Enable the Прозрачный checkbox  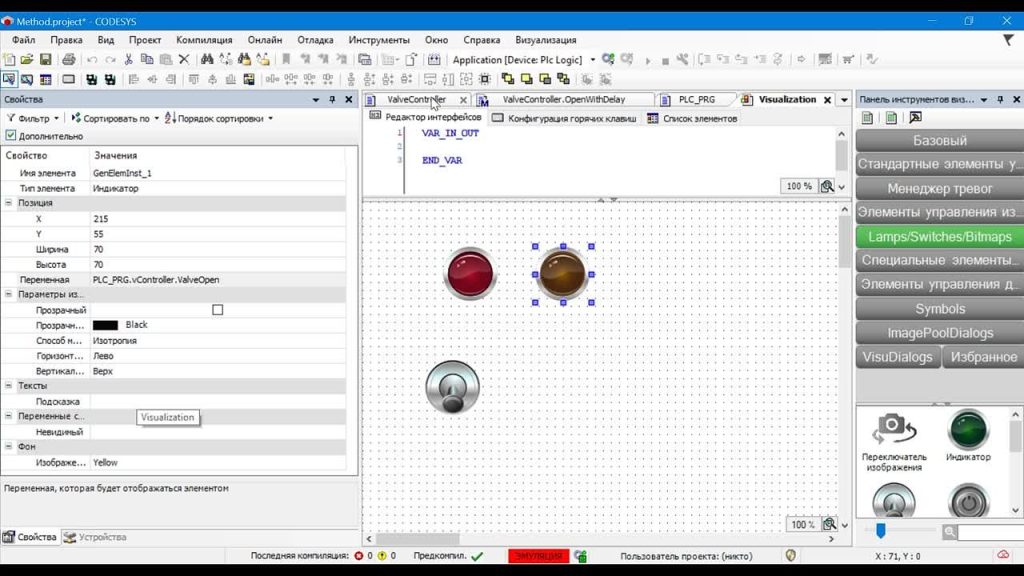[217, 310]
